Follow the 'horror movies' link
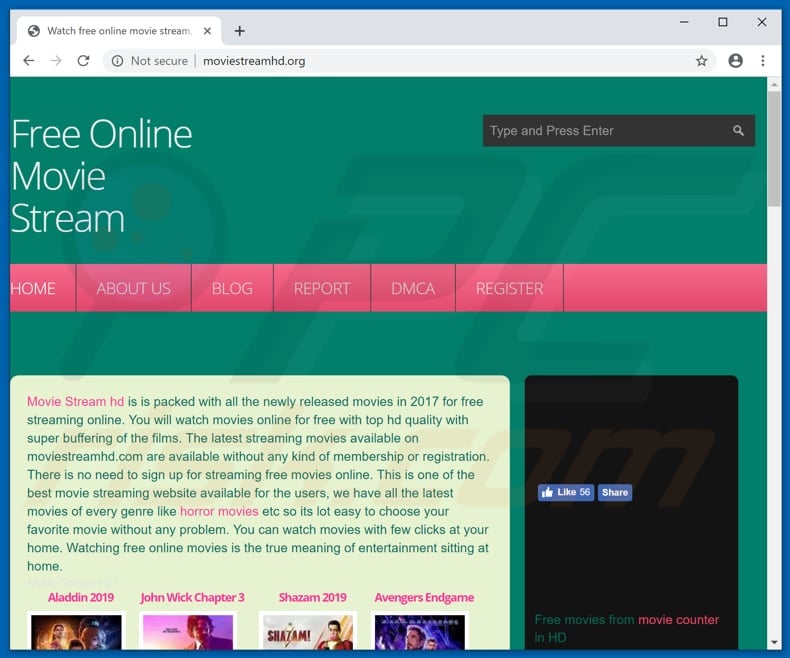The width and height of the screenshot is (790, 658). [219, 511]
